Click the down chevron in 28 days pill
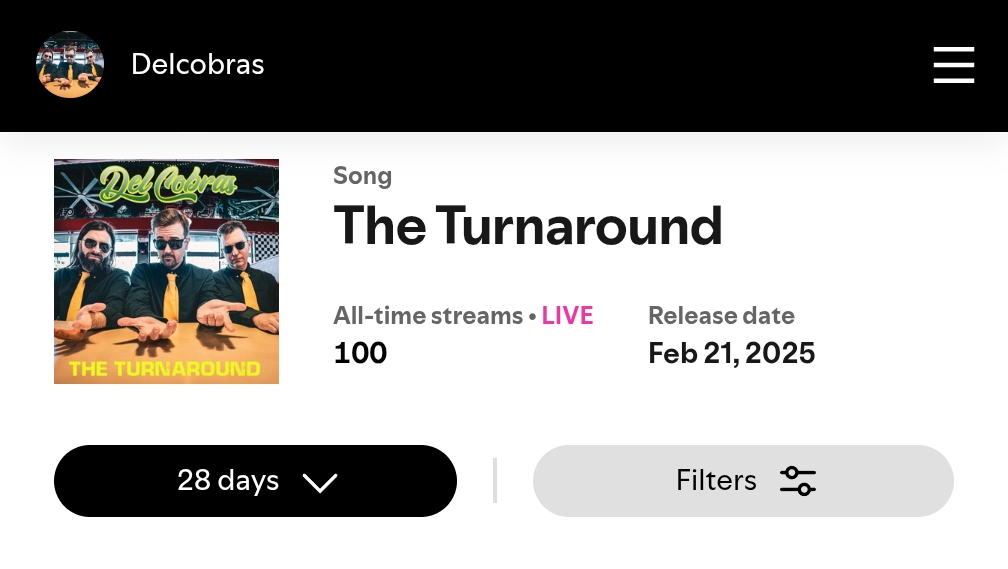The image size is (1008, 569). pos(320,483)
